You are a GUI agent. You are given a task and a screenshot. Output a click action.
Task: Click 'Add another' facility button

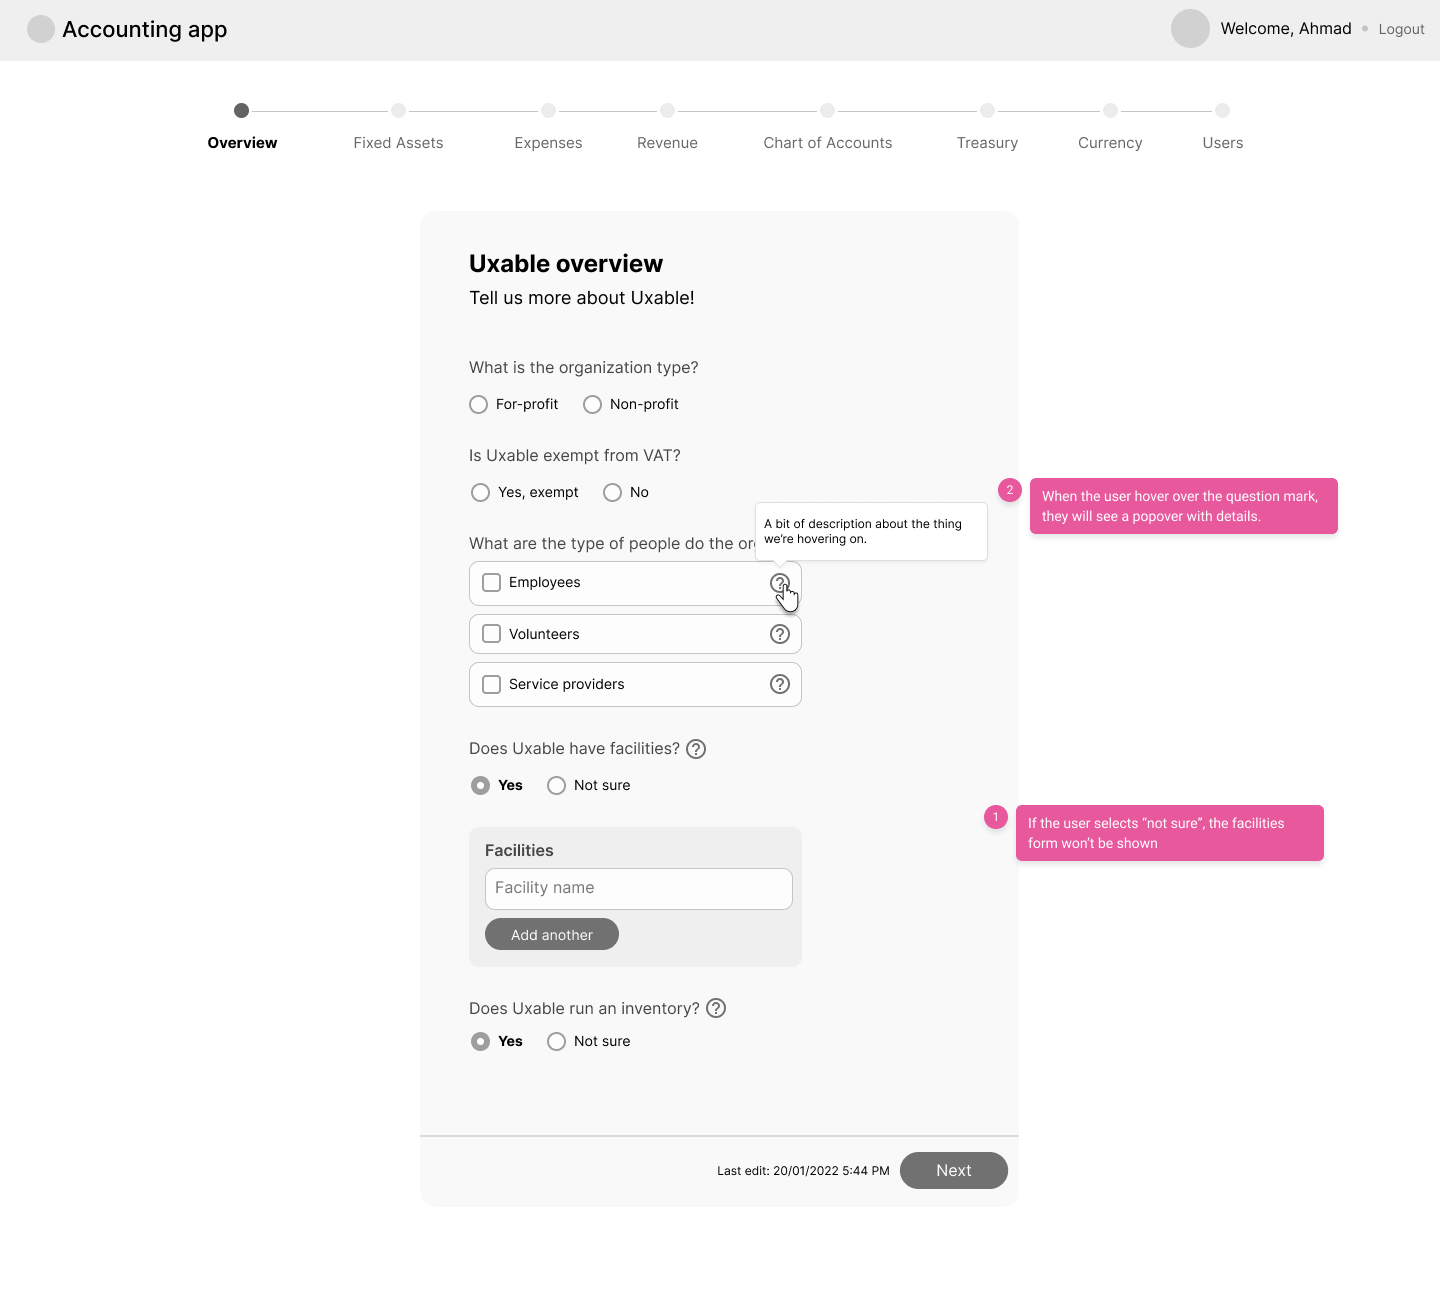[x=551, y=934]
